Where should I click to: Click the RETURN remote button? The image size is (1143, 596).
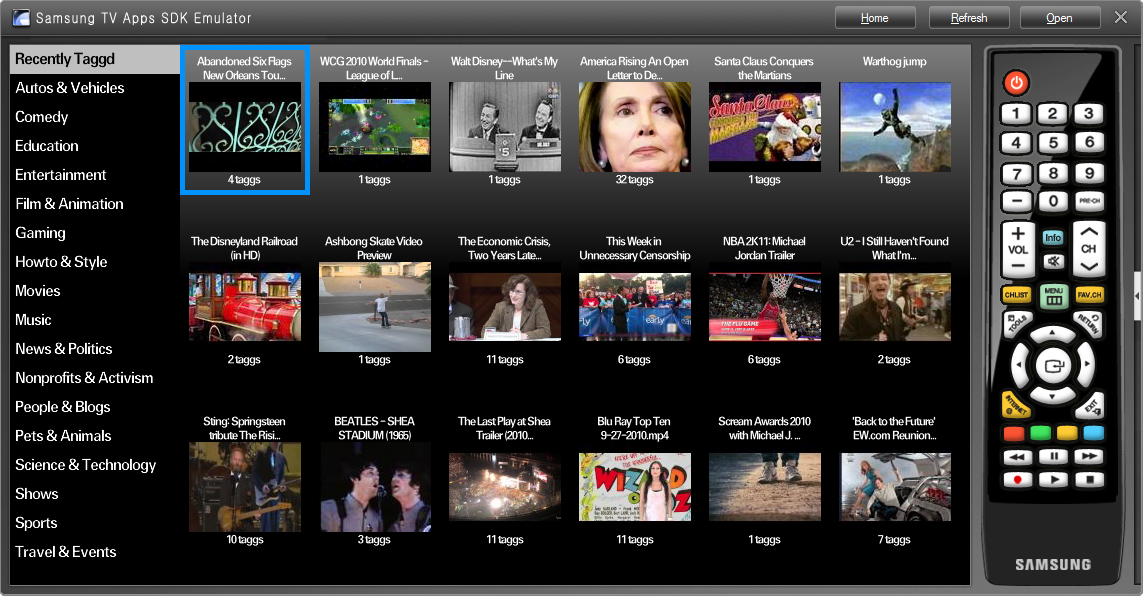(1087, 324)
